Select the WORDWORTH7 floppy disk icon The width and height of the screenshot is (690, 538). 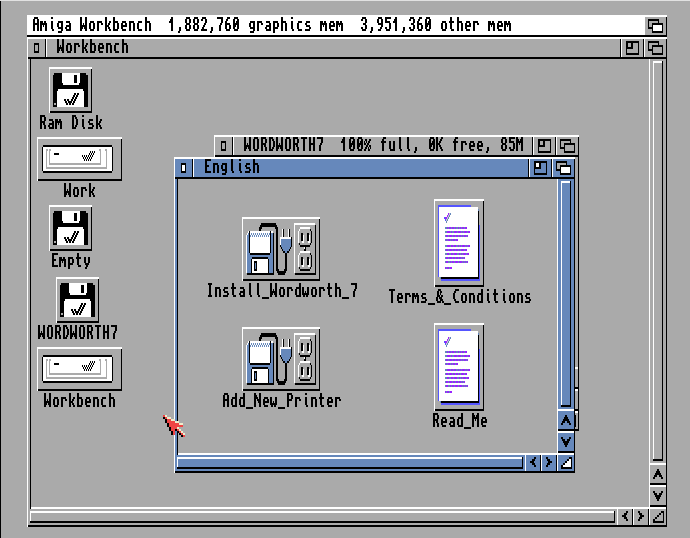coord(77,300)
